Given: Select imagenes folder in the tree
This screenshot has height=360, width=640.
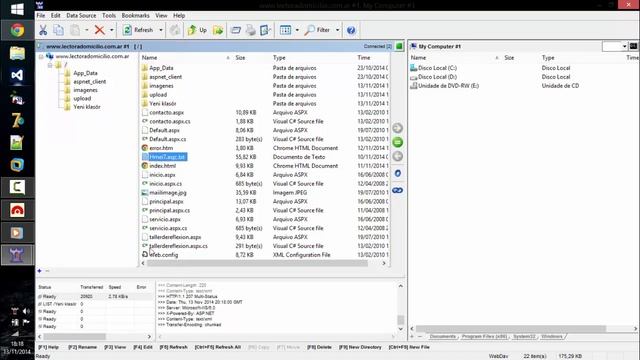Looking at the screenshot, I should pyautogui.click(x=85, y=90).
